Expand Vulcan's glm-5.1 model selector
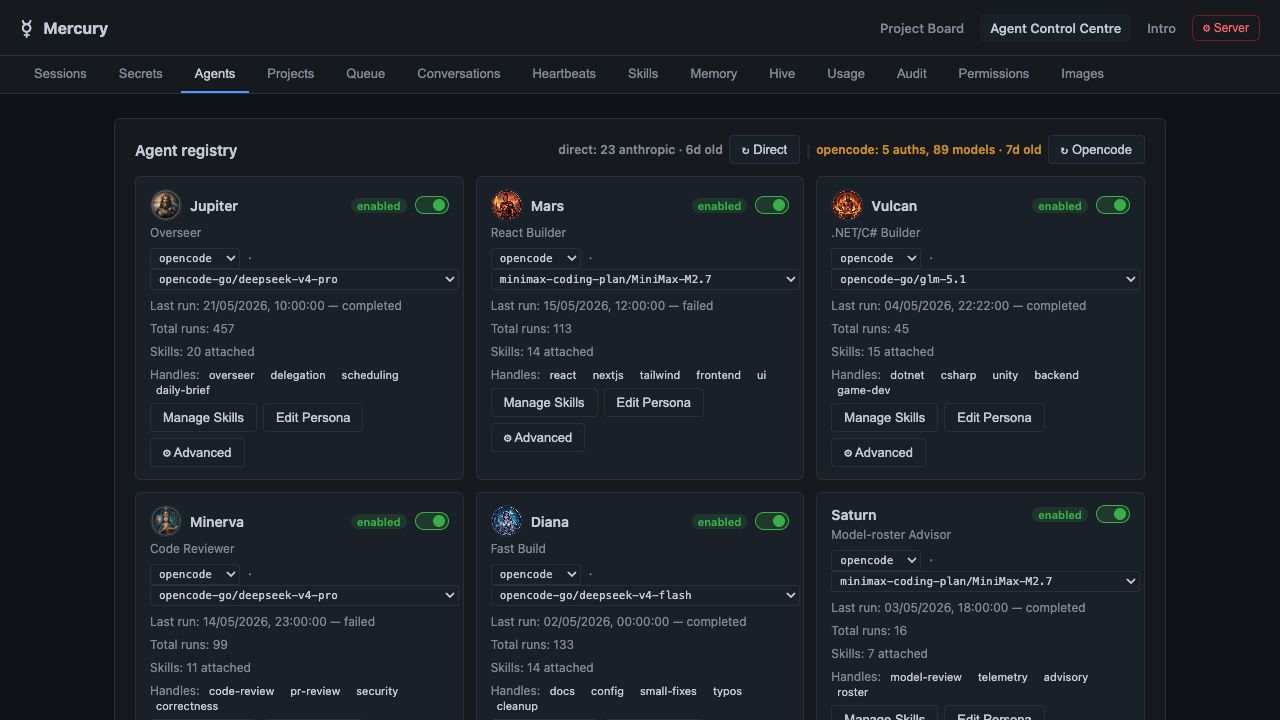1280x720 pixels. pos(985,280)
